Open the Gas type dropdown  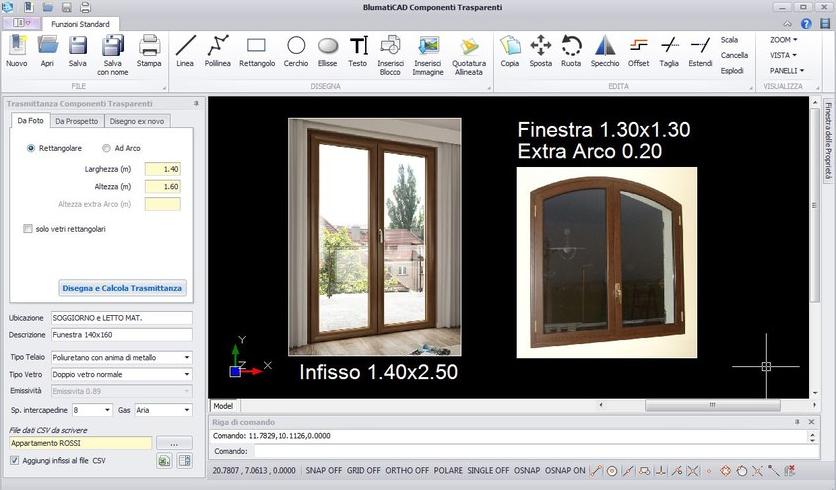[187, 410]
